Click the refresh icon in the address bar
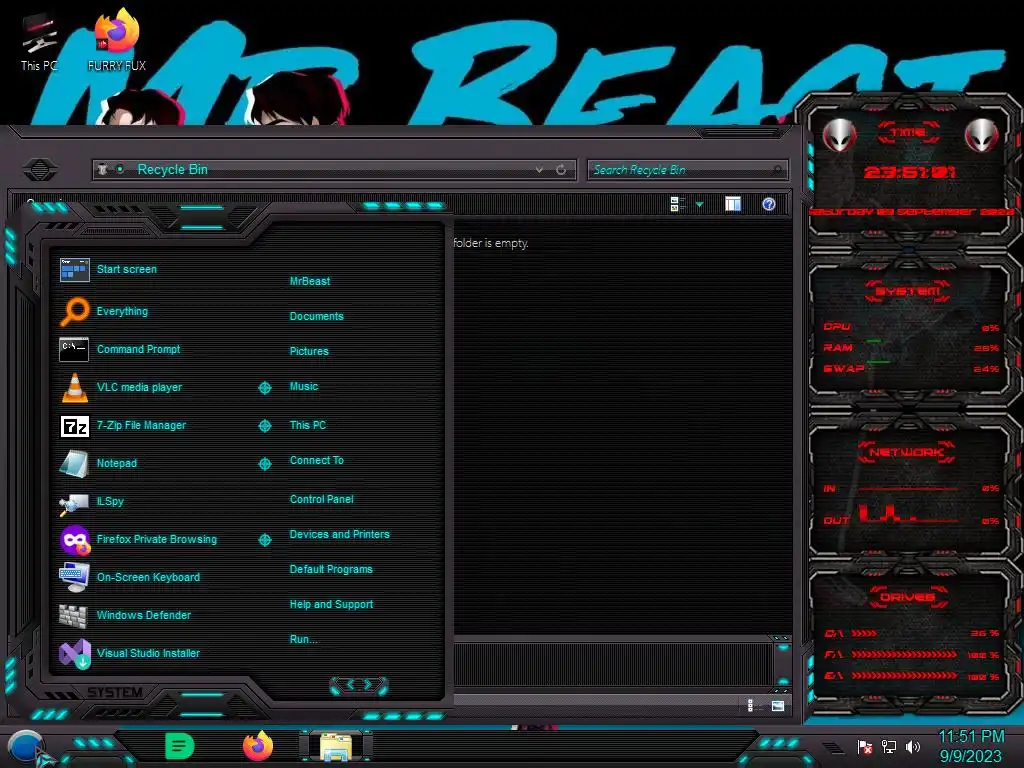Viewport: 1024px width, 768px height. 561,170
